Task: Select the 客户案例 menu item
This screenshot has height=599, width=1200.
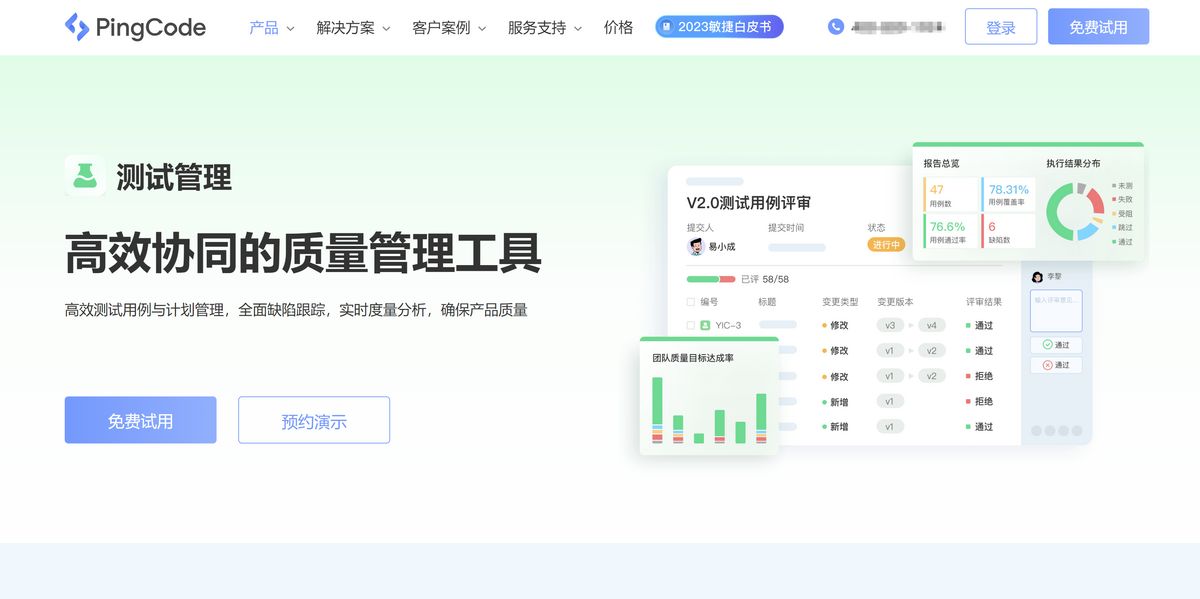Action: [441, 27]
